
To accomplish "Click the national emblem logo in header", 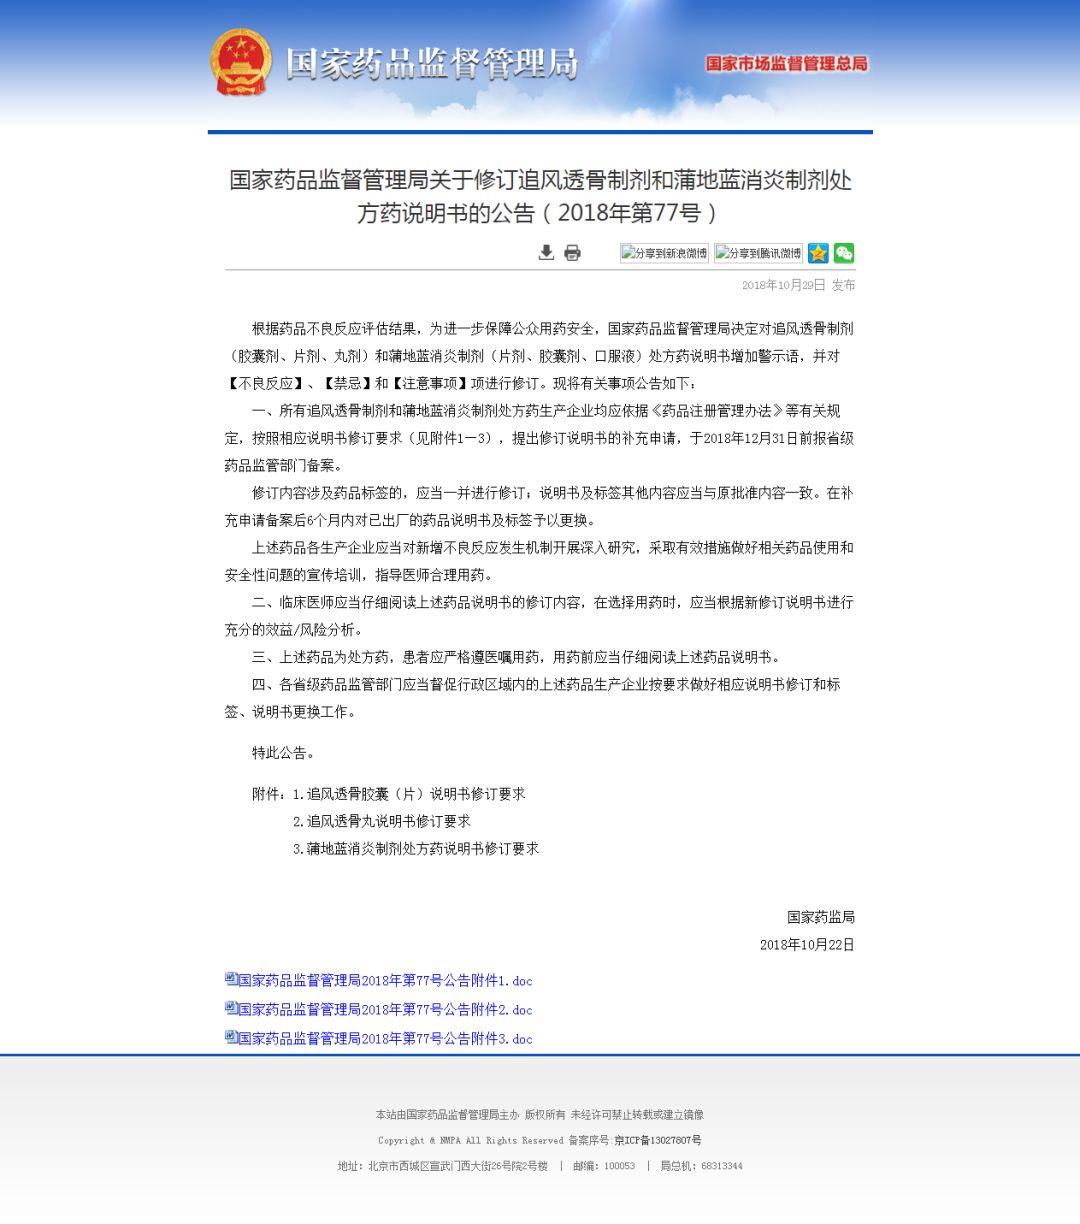I will [x=243, y=60].
